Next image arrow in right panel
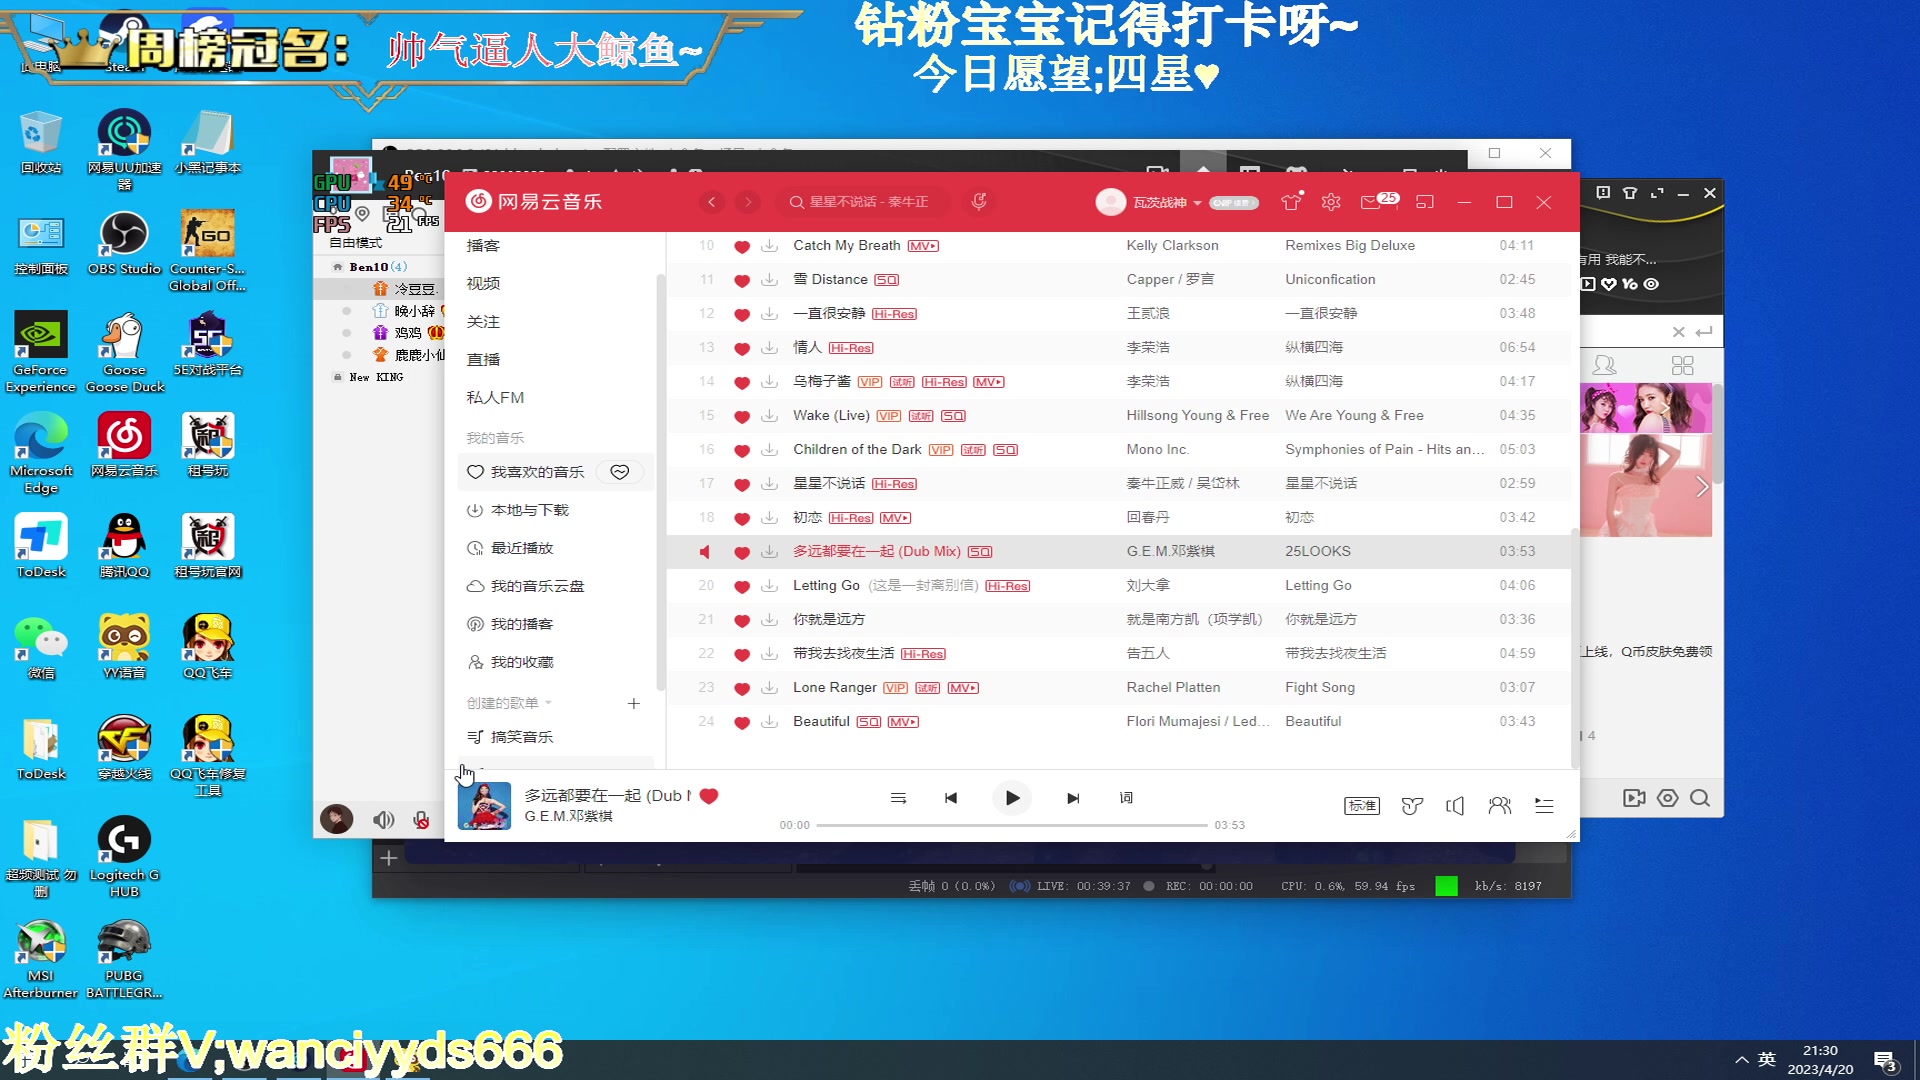Image resolution: width=1920 pixels, height=1080 pixels. coord(1702,487)
